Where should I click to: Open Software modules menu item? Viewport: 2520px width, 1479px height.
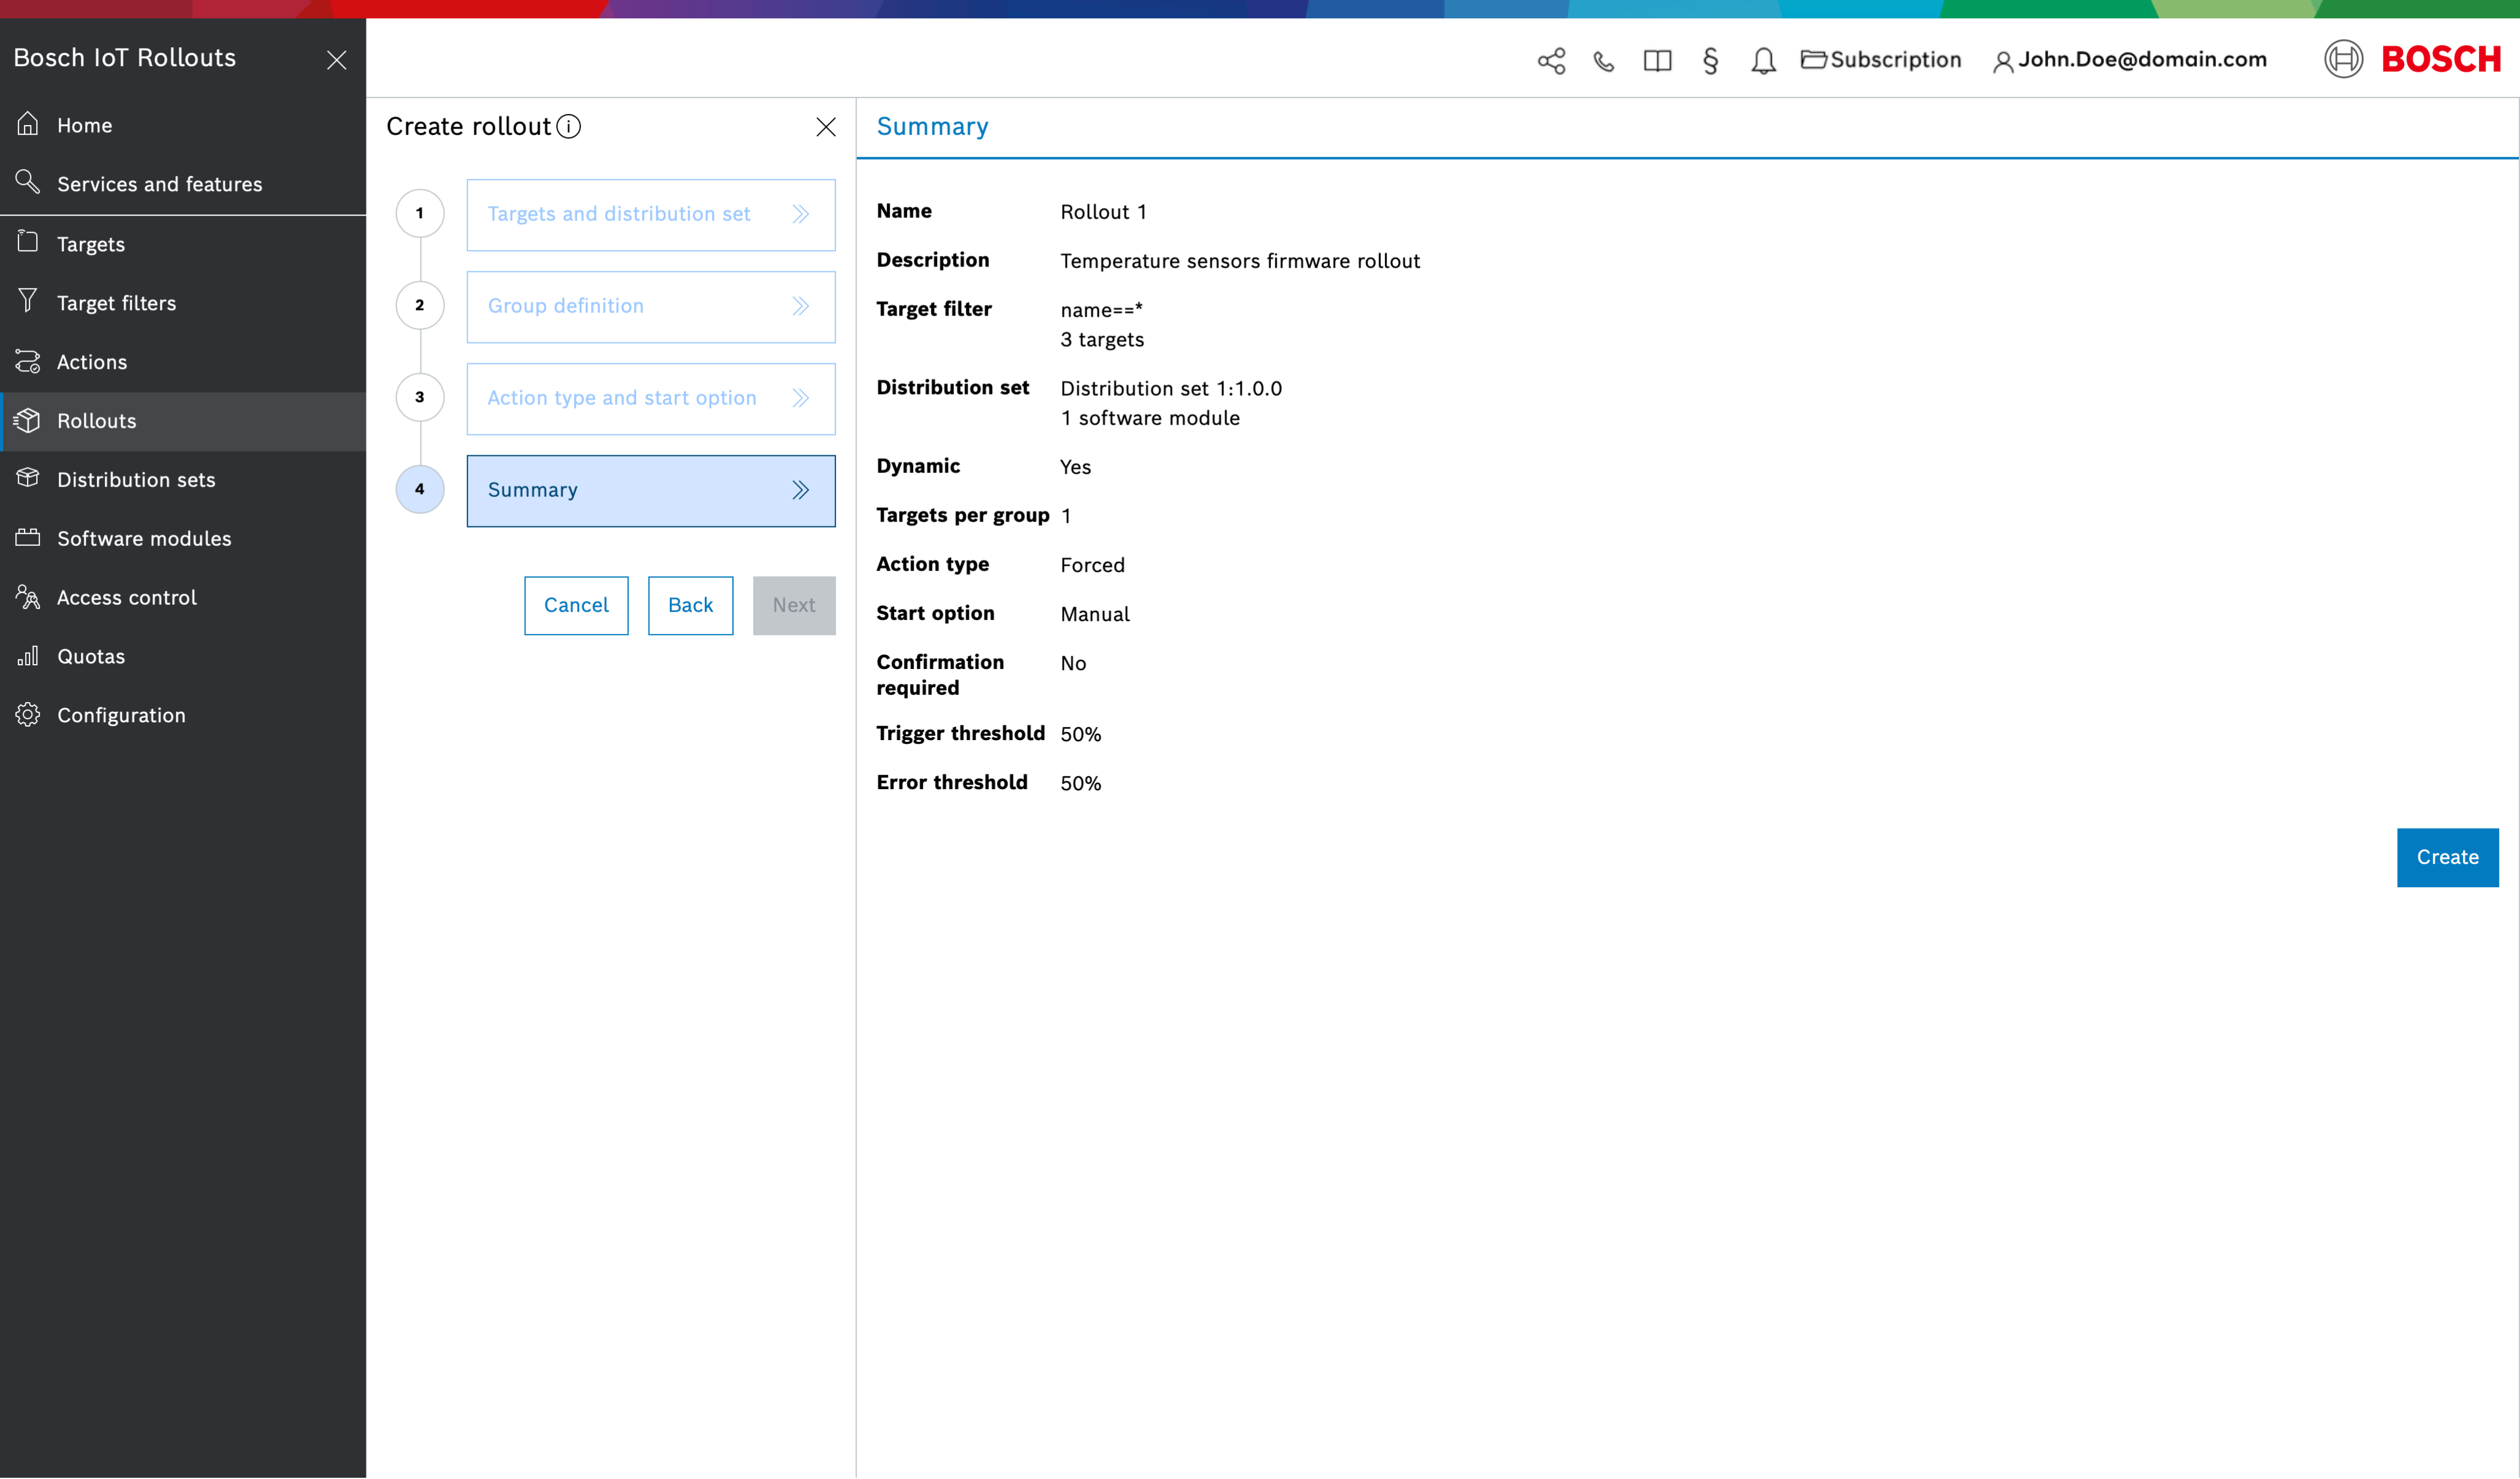183,539
